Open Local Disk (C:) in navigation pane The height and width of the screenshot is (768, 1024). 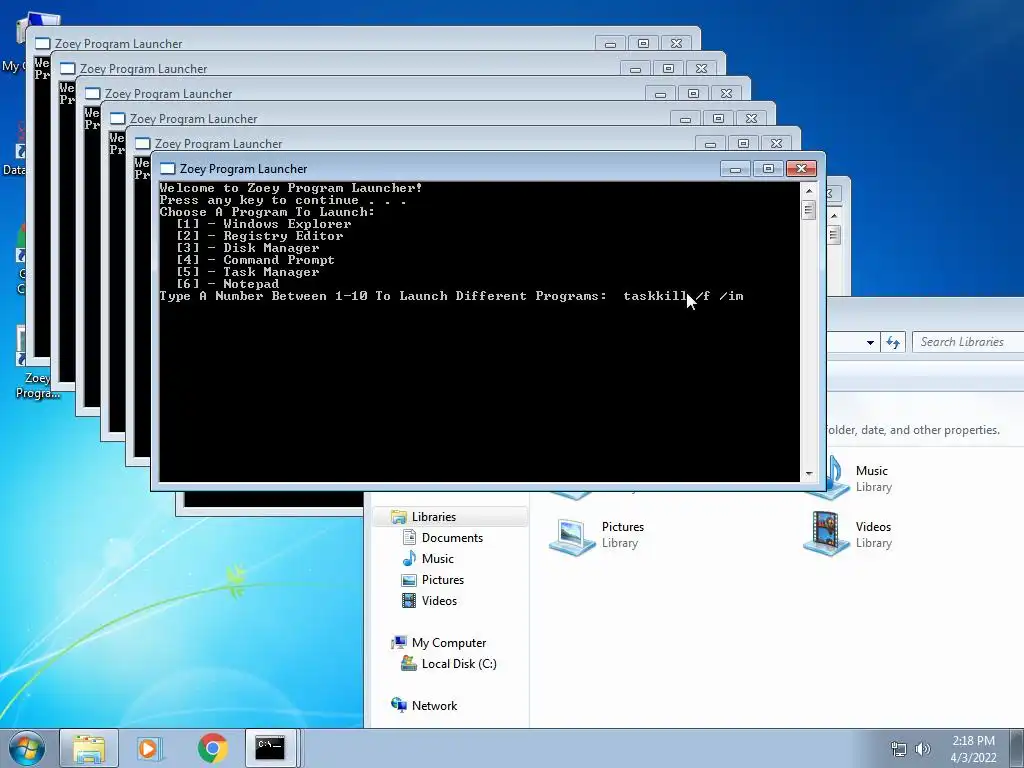pyautogui.click(x=458, y=664)
